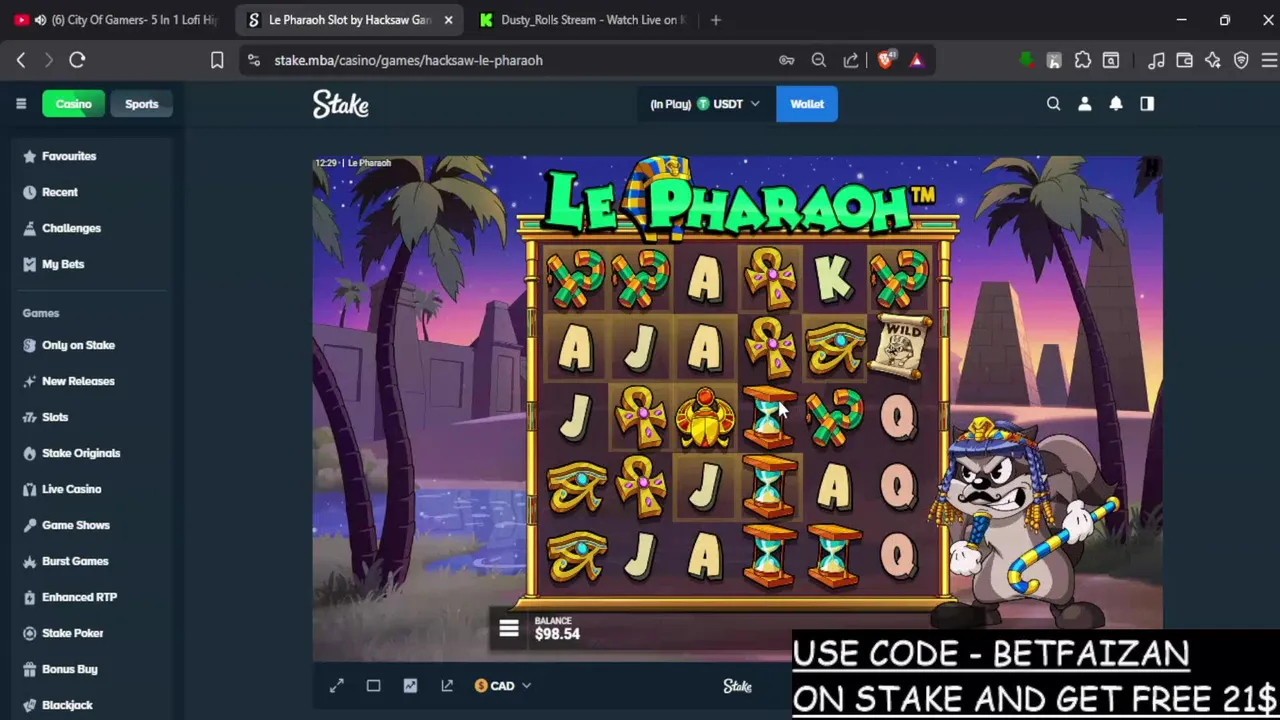Open the Stake hamburger sidebar menu
1280x720 pixels.
point(21,104)
